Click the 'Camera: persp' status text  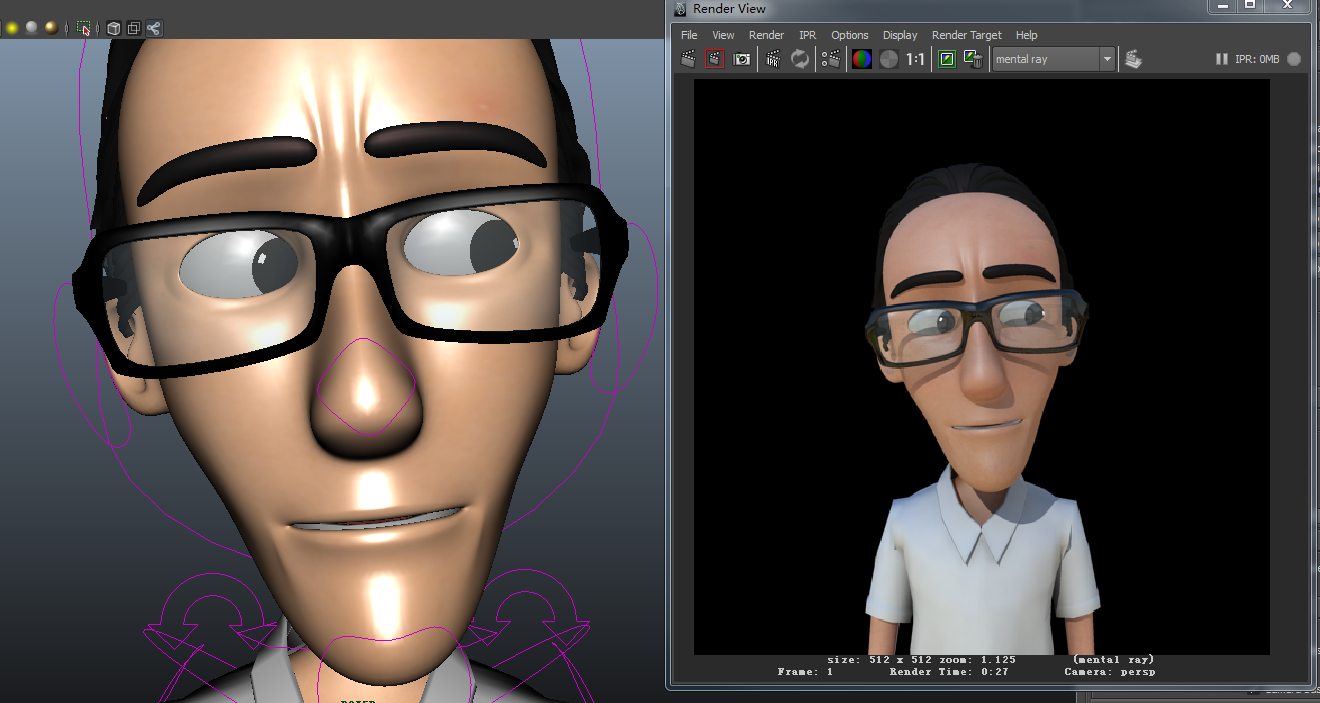coord(1109,672)
